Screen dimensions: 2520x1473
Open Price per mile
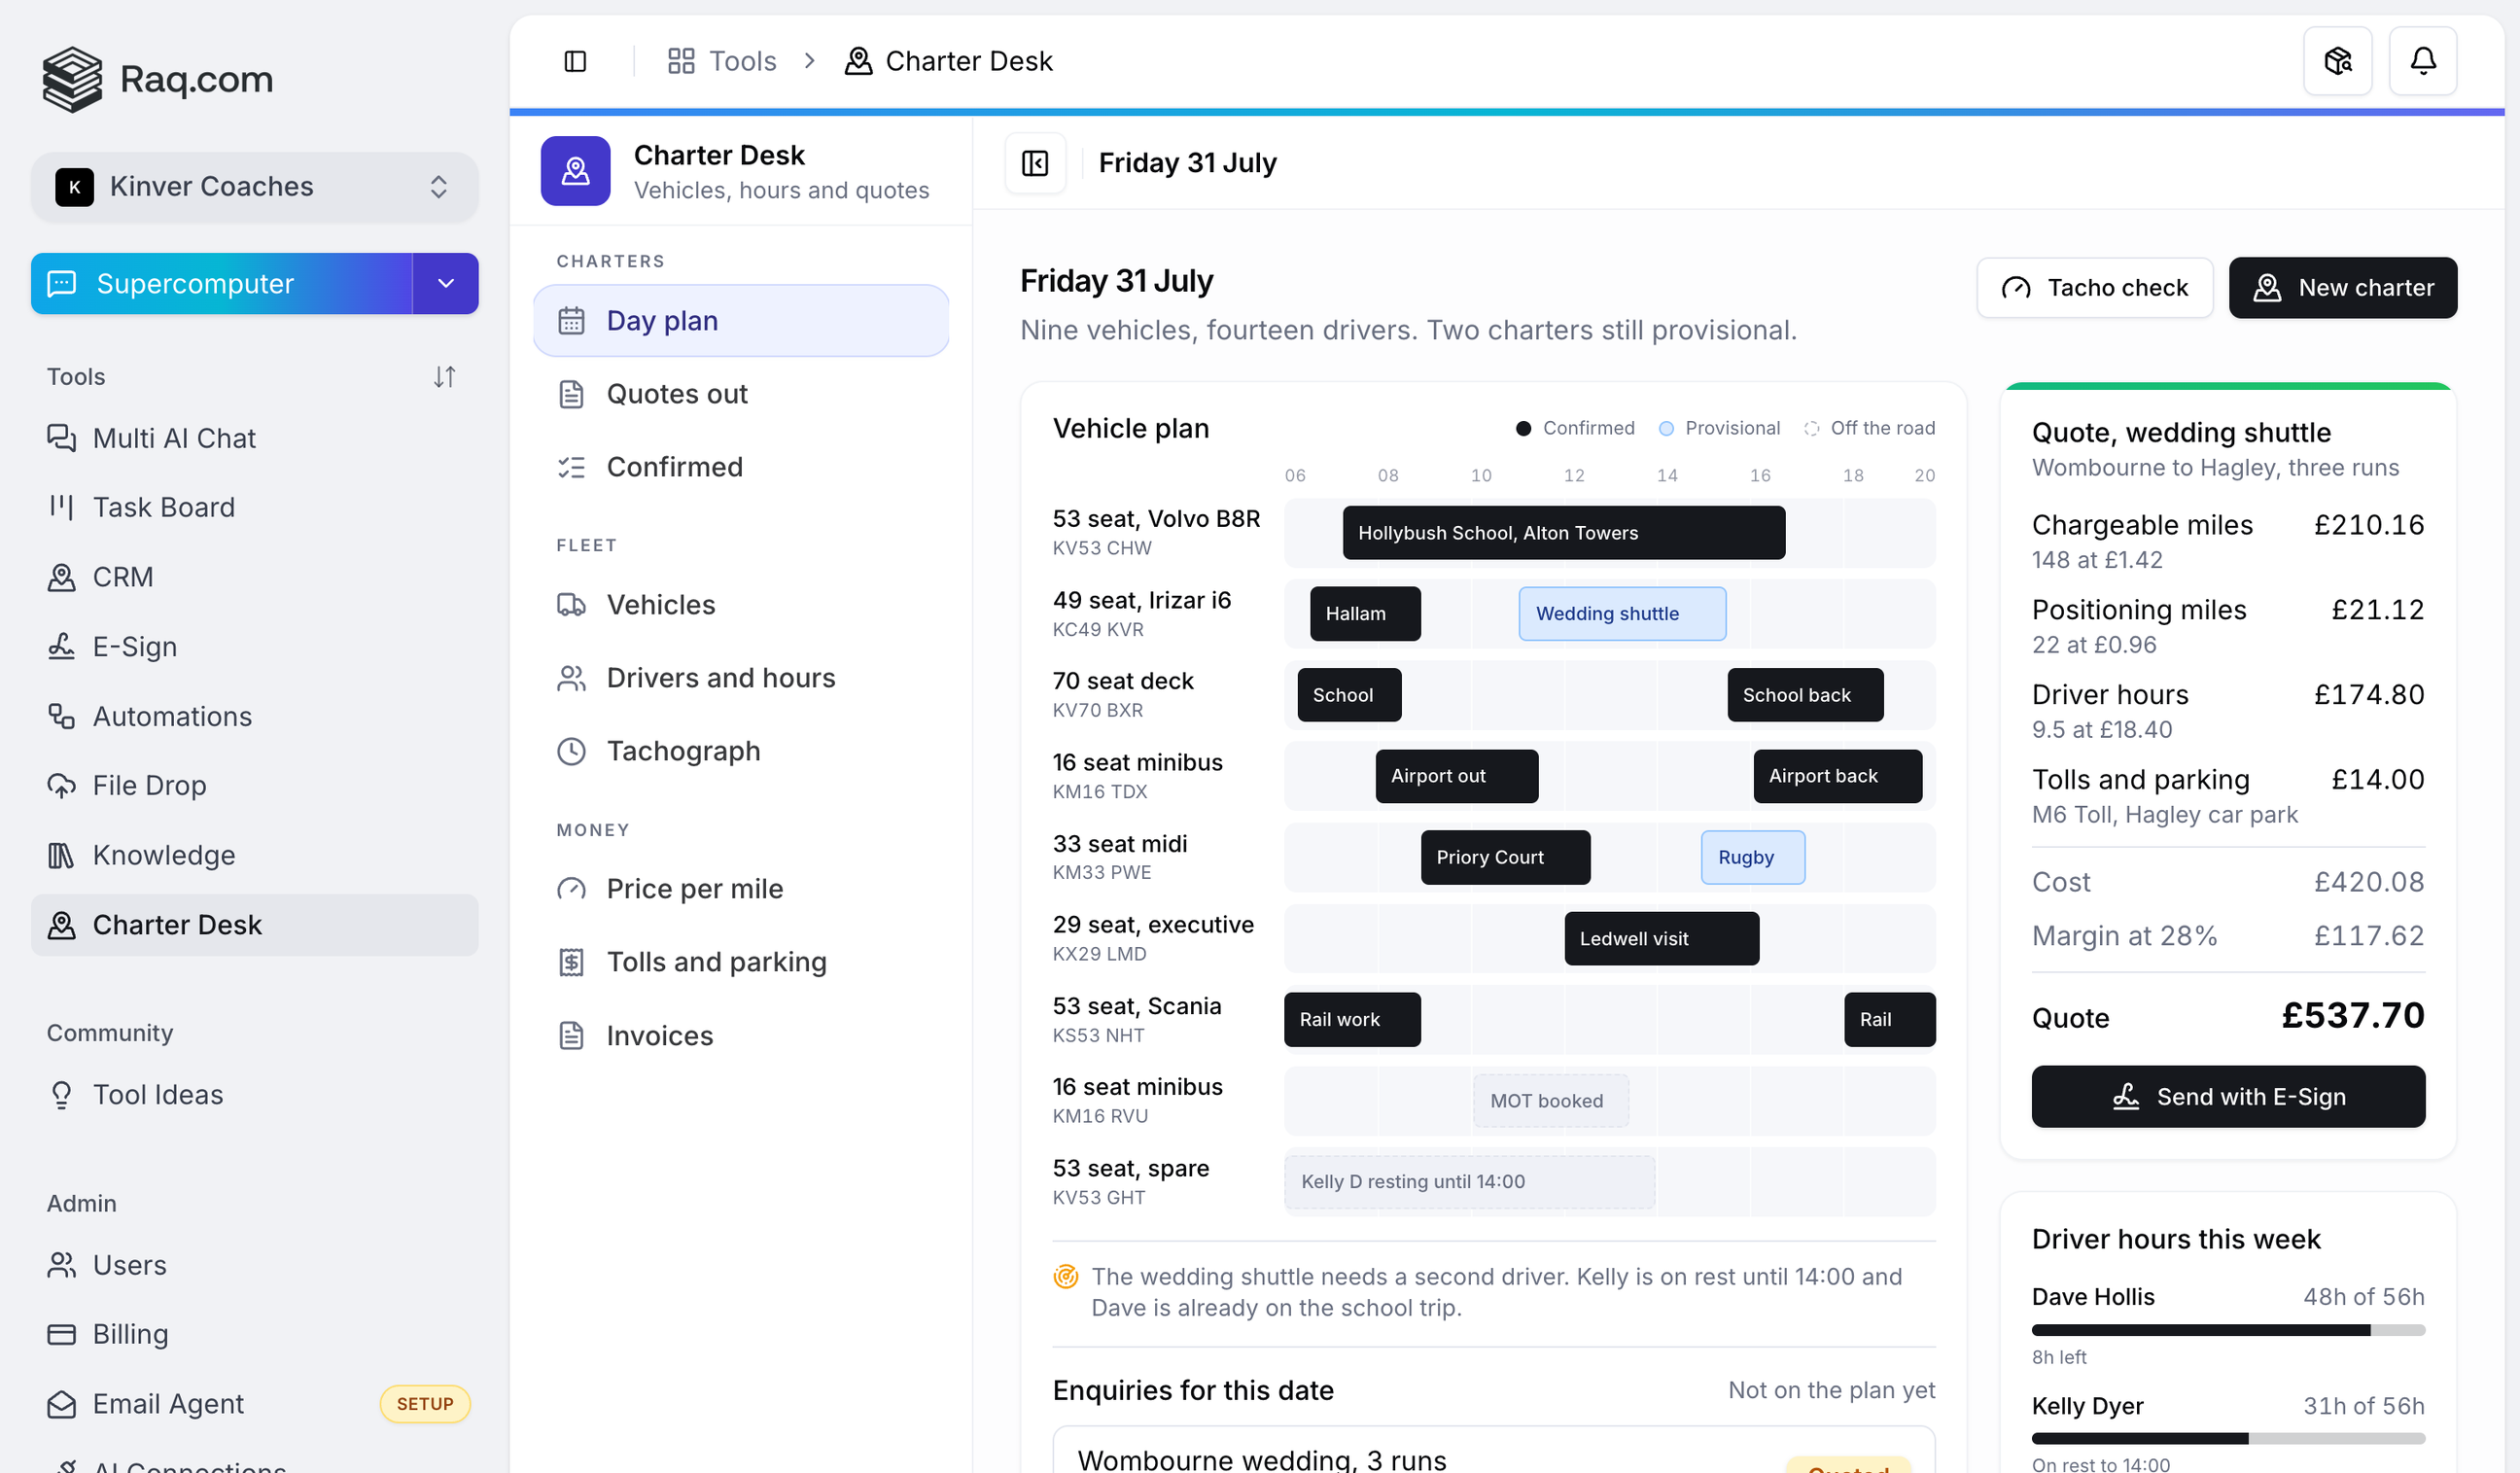741,889
